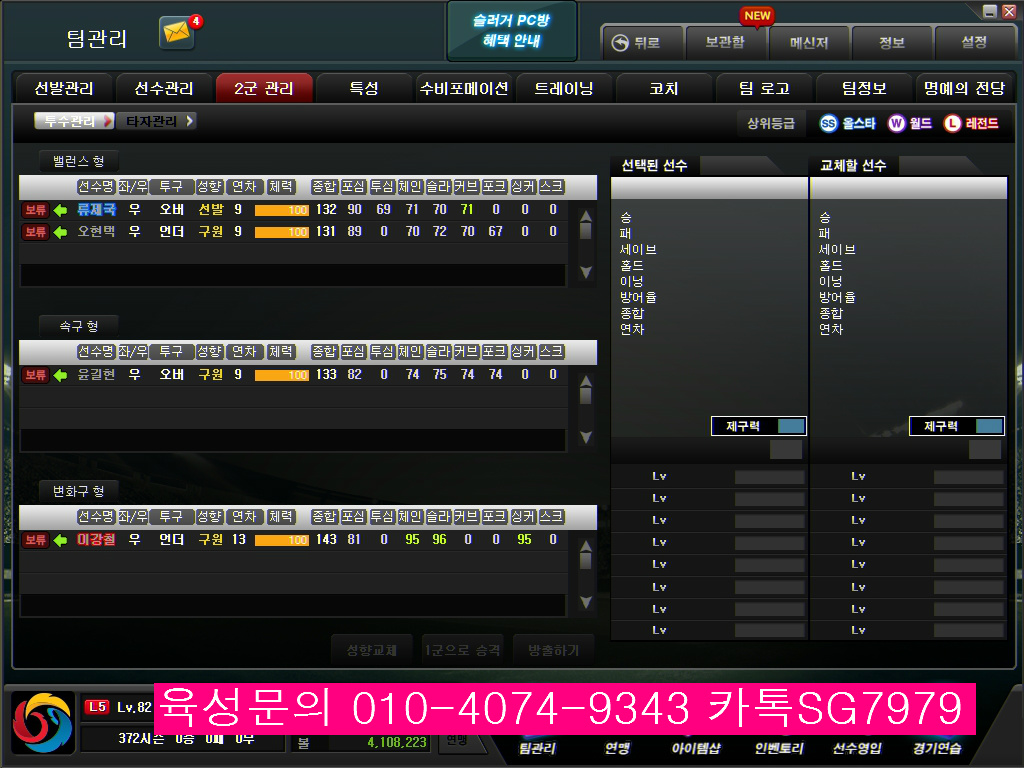
Task: Open the 메신저 messenger
Action: click(808, 43)
